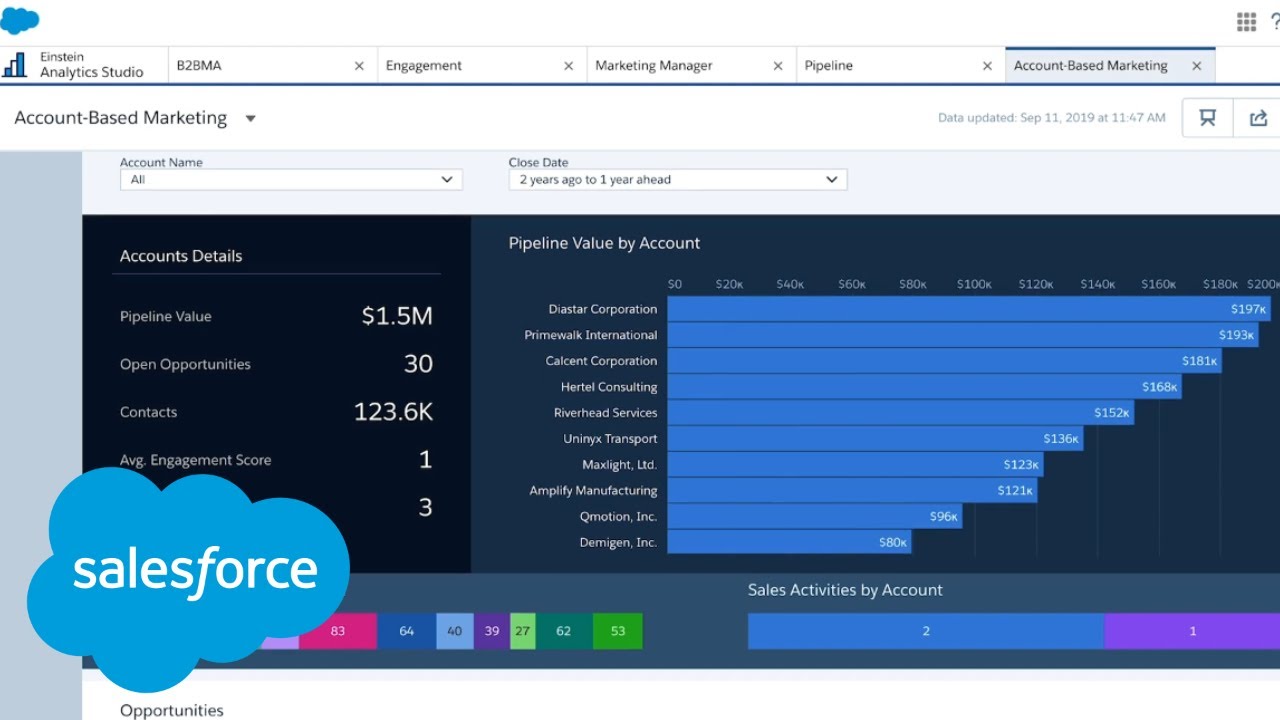
Task: Click the Einstein Analytics bar chart icon
Action: [x=14, y=65]
